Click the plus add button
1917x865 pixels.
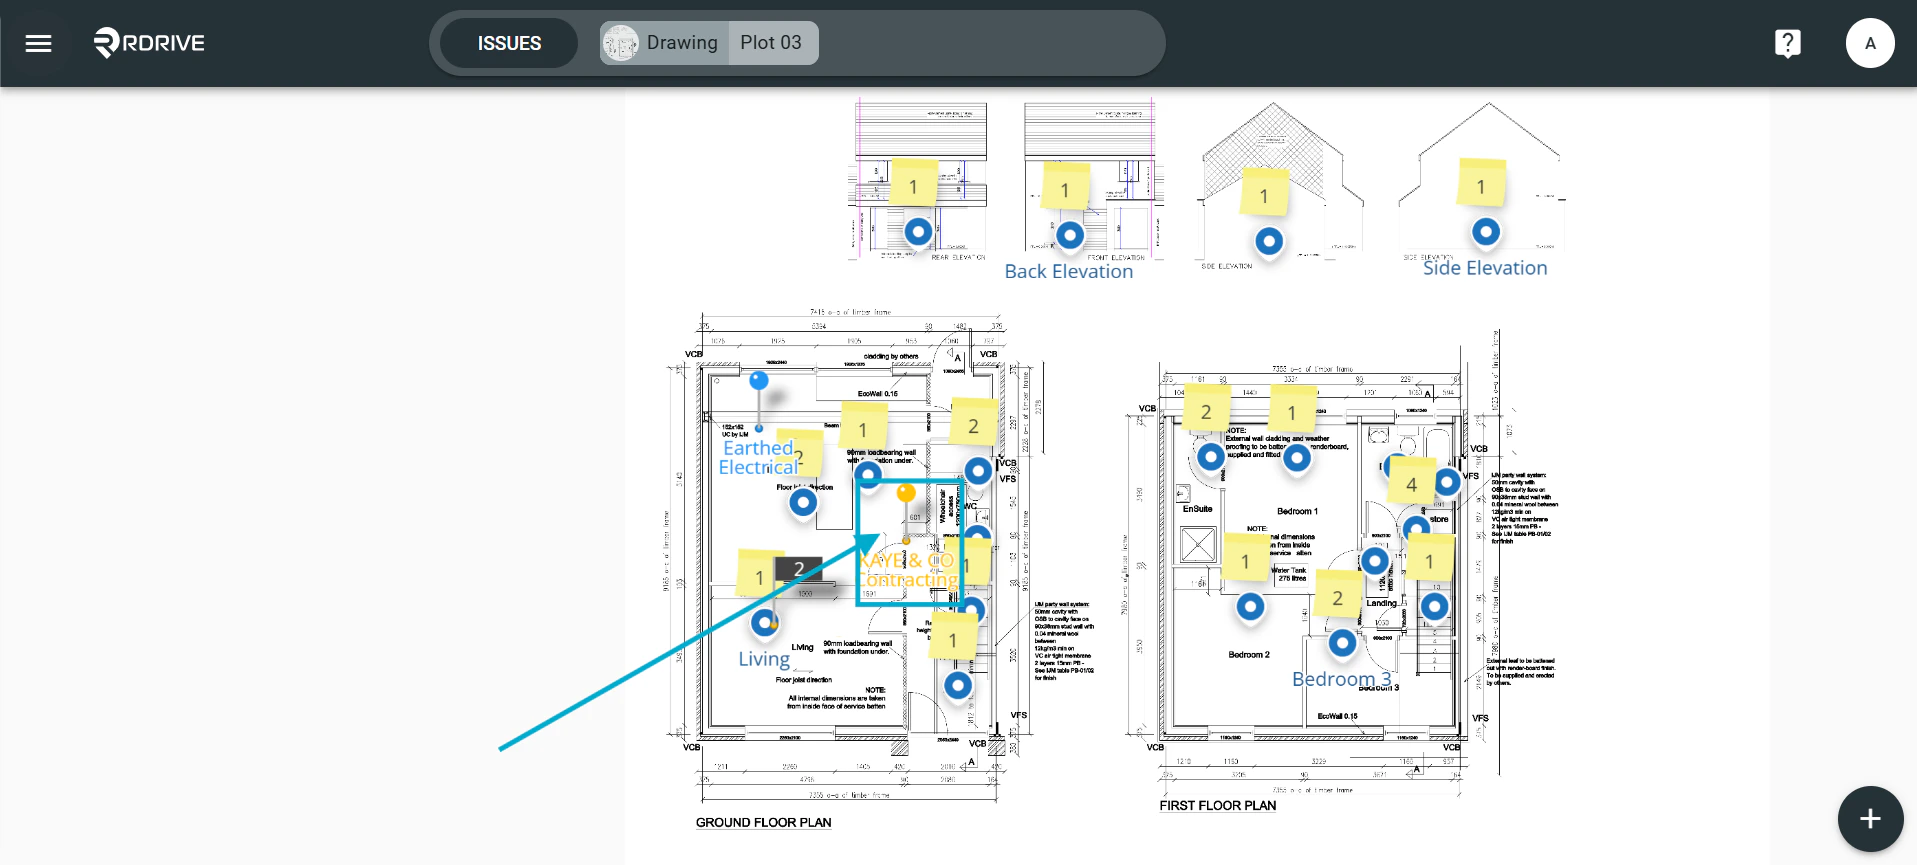coord(1870,819)
